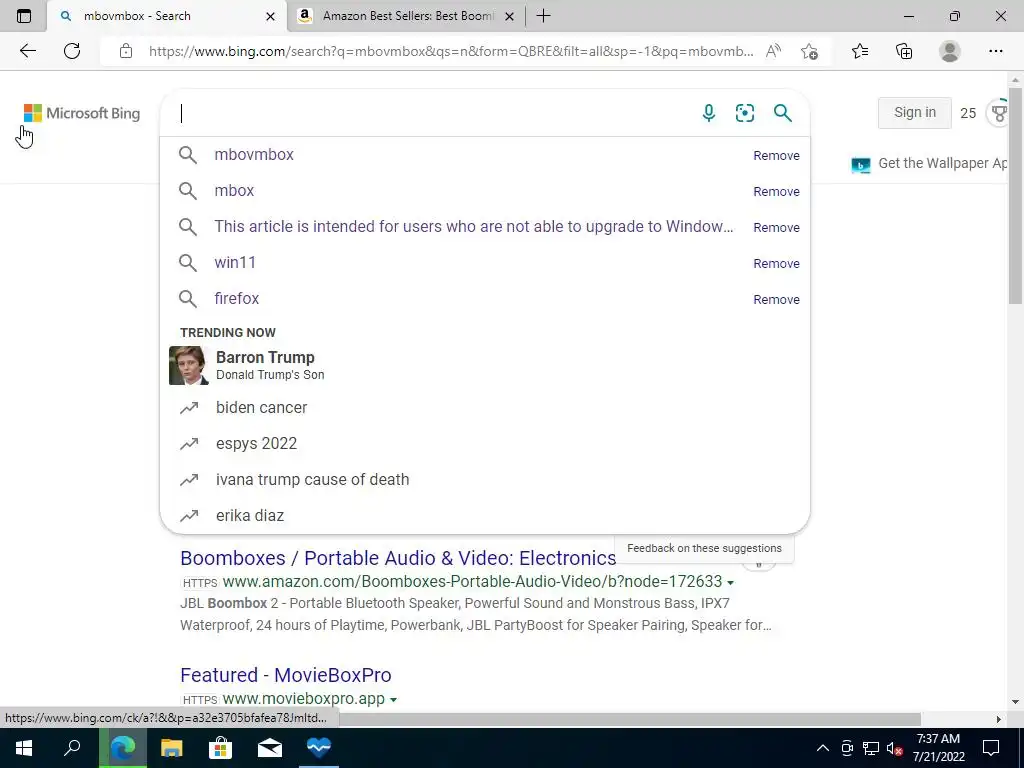The width and height of the screenshot is (1024, 768).
Task: Click the horizontal scrollbar right arrow
Action: [x=999, y=719]
